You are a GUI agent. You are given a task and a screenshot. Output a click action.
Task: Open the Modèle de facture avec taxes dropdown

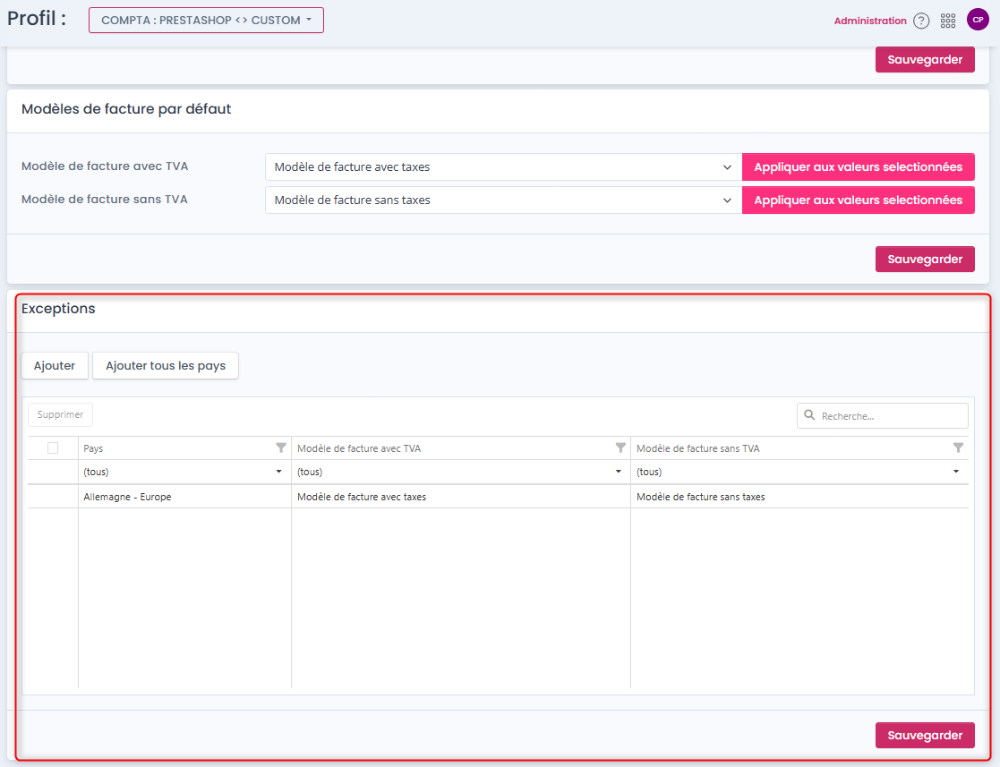503,167
